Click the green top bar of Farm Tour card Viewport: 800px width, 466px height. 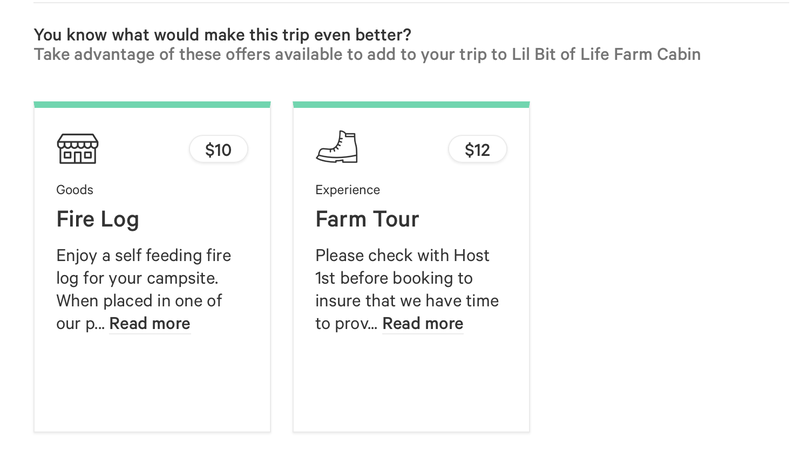tap(411, 104)
